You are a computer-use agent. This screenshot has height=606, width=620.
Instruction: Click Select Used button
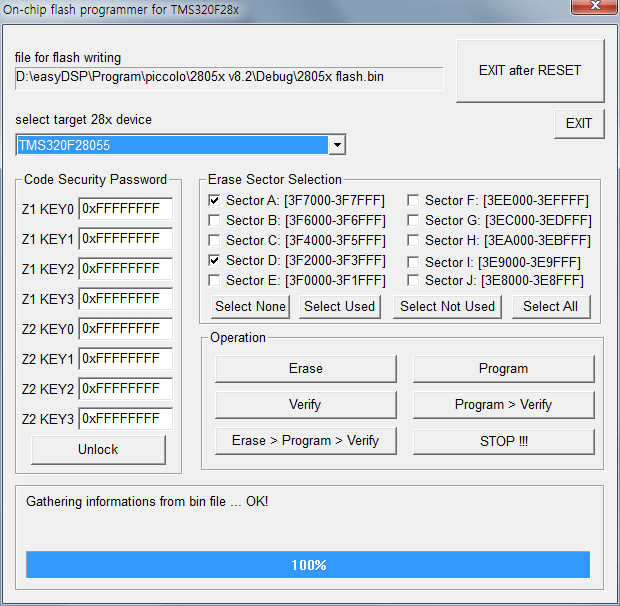tap(340, 306)
